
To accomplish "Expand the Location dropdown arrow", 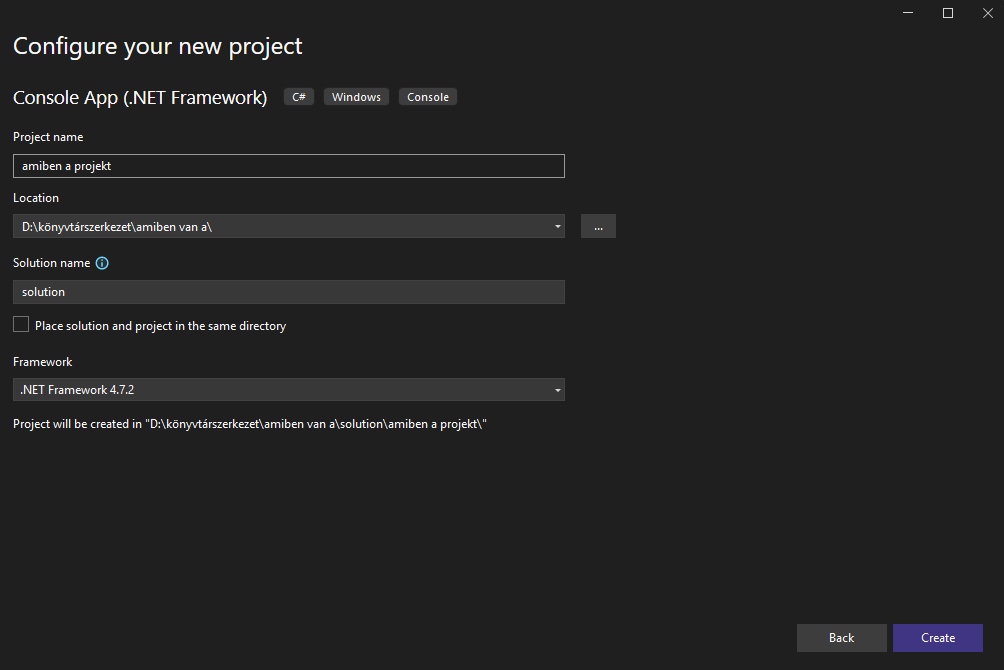I will 557,227.
